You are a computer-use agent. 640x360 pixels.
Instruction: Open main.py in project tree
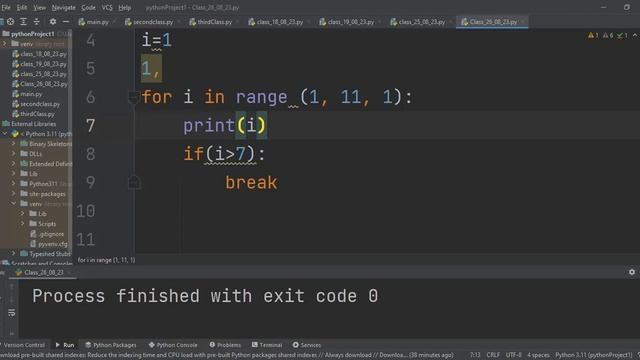coord(30,94)
